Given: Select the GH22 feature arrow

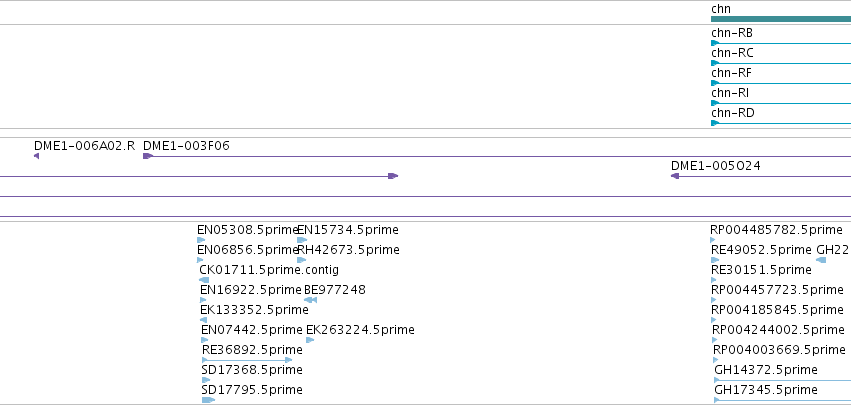Looking at the screenshot, I should 821,260.
